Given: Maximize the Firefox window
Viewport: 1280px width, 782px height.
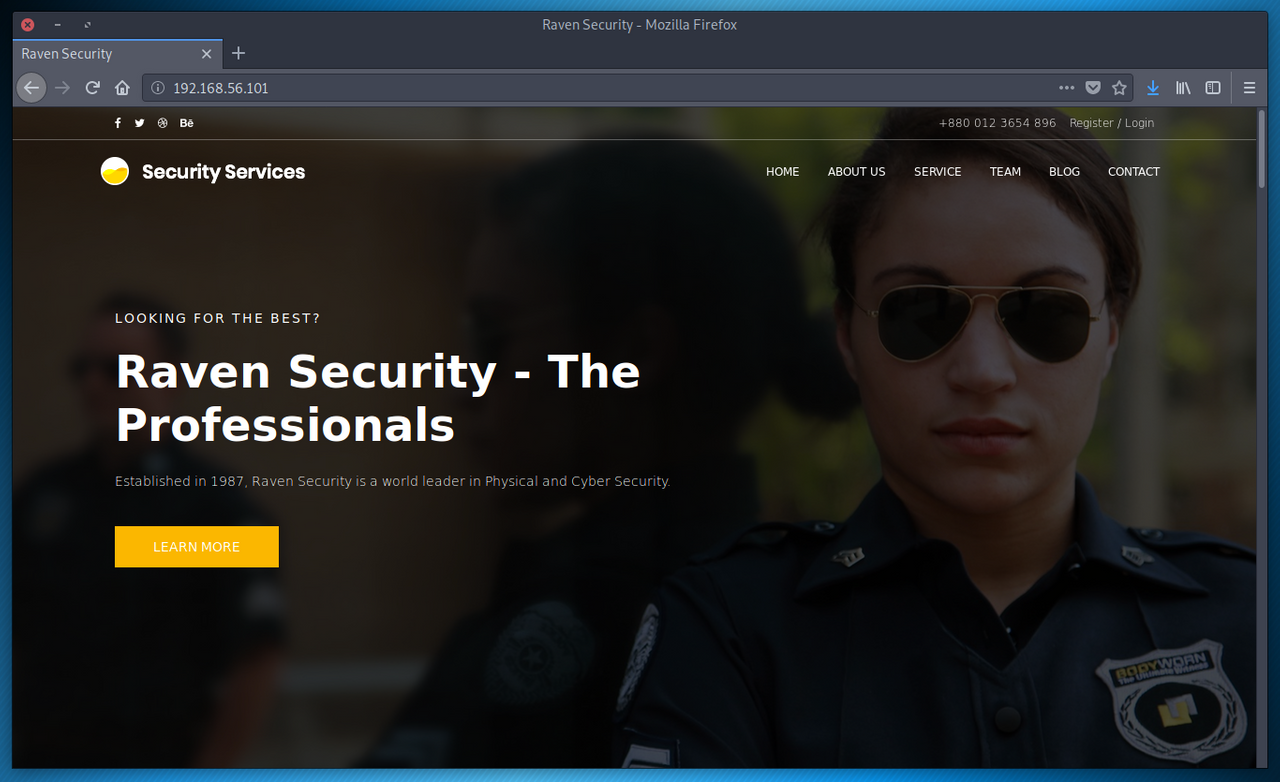Looking at the screenshot, I should tap(87, 24).
